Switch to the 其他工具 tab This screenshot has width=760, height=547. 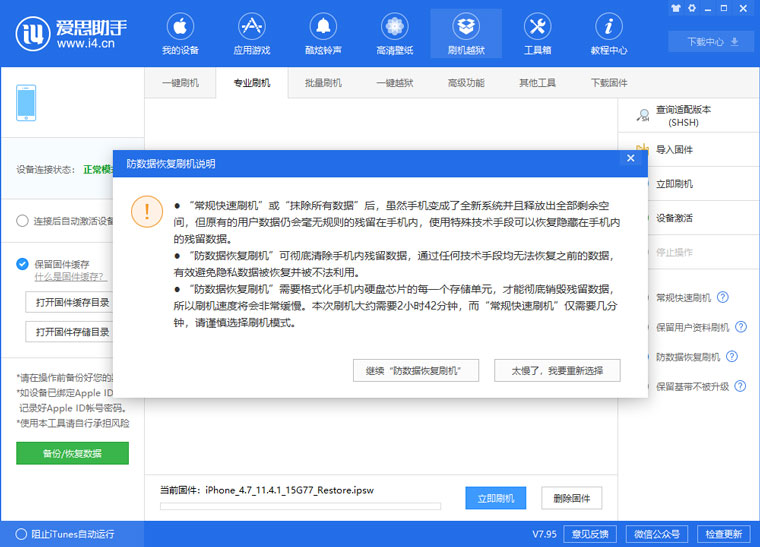click(x=537, y=83)
